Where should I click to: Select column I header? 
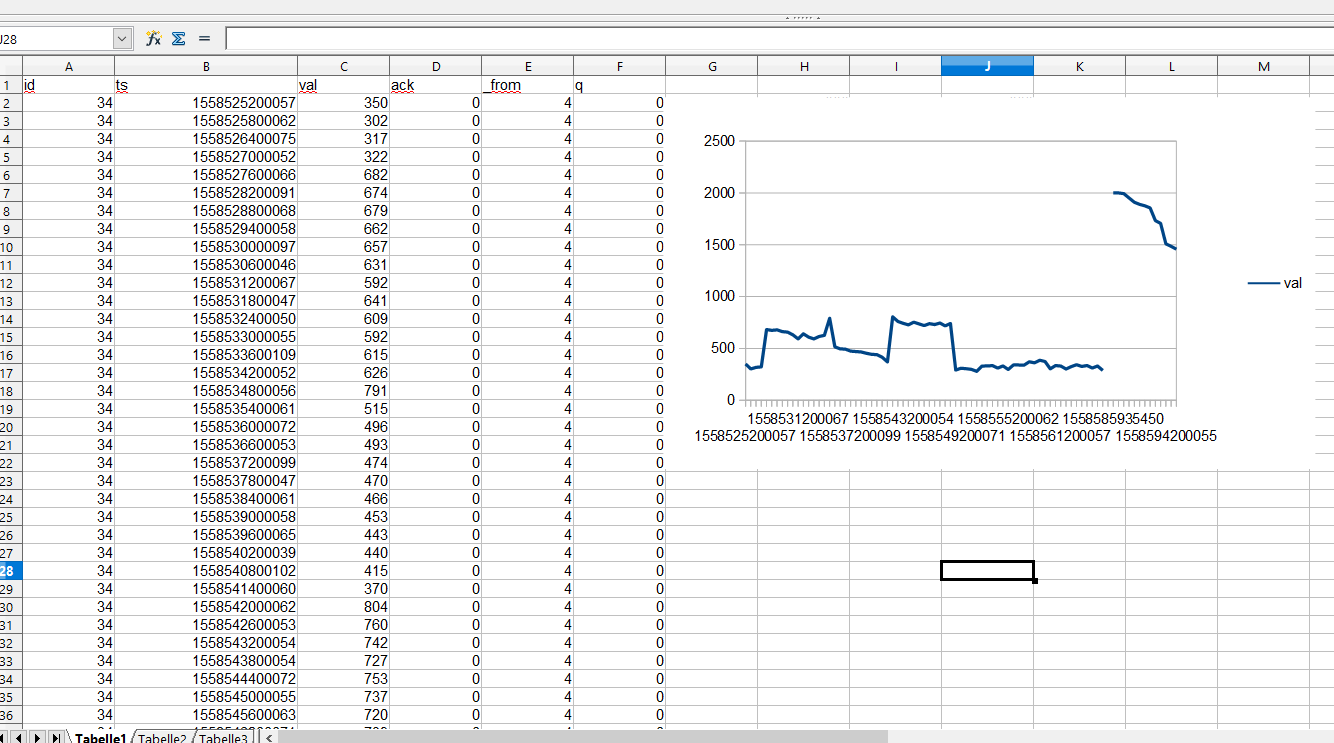(895, 66)
